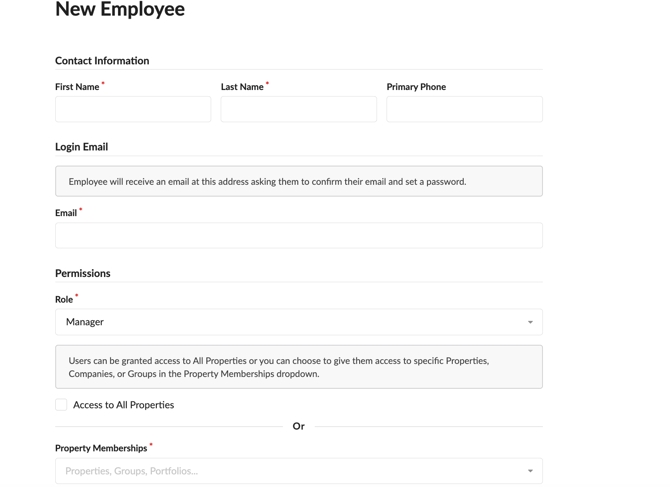Screen dimensions: 670x487
Task: Click the Last Name input field
Action: [299, 109]
